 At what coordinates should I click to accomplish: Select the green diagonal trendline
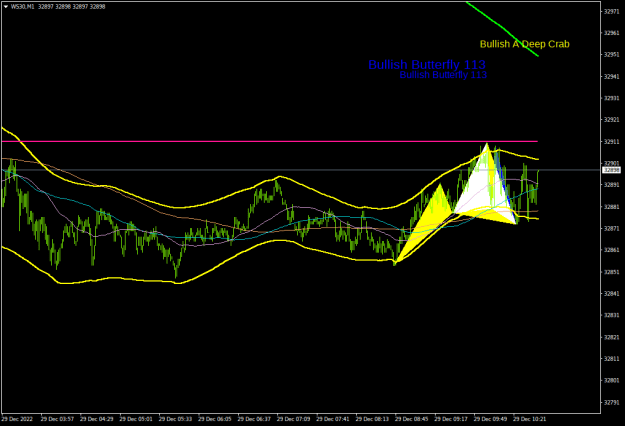tap(503, 29)
